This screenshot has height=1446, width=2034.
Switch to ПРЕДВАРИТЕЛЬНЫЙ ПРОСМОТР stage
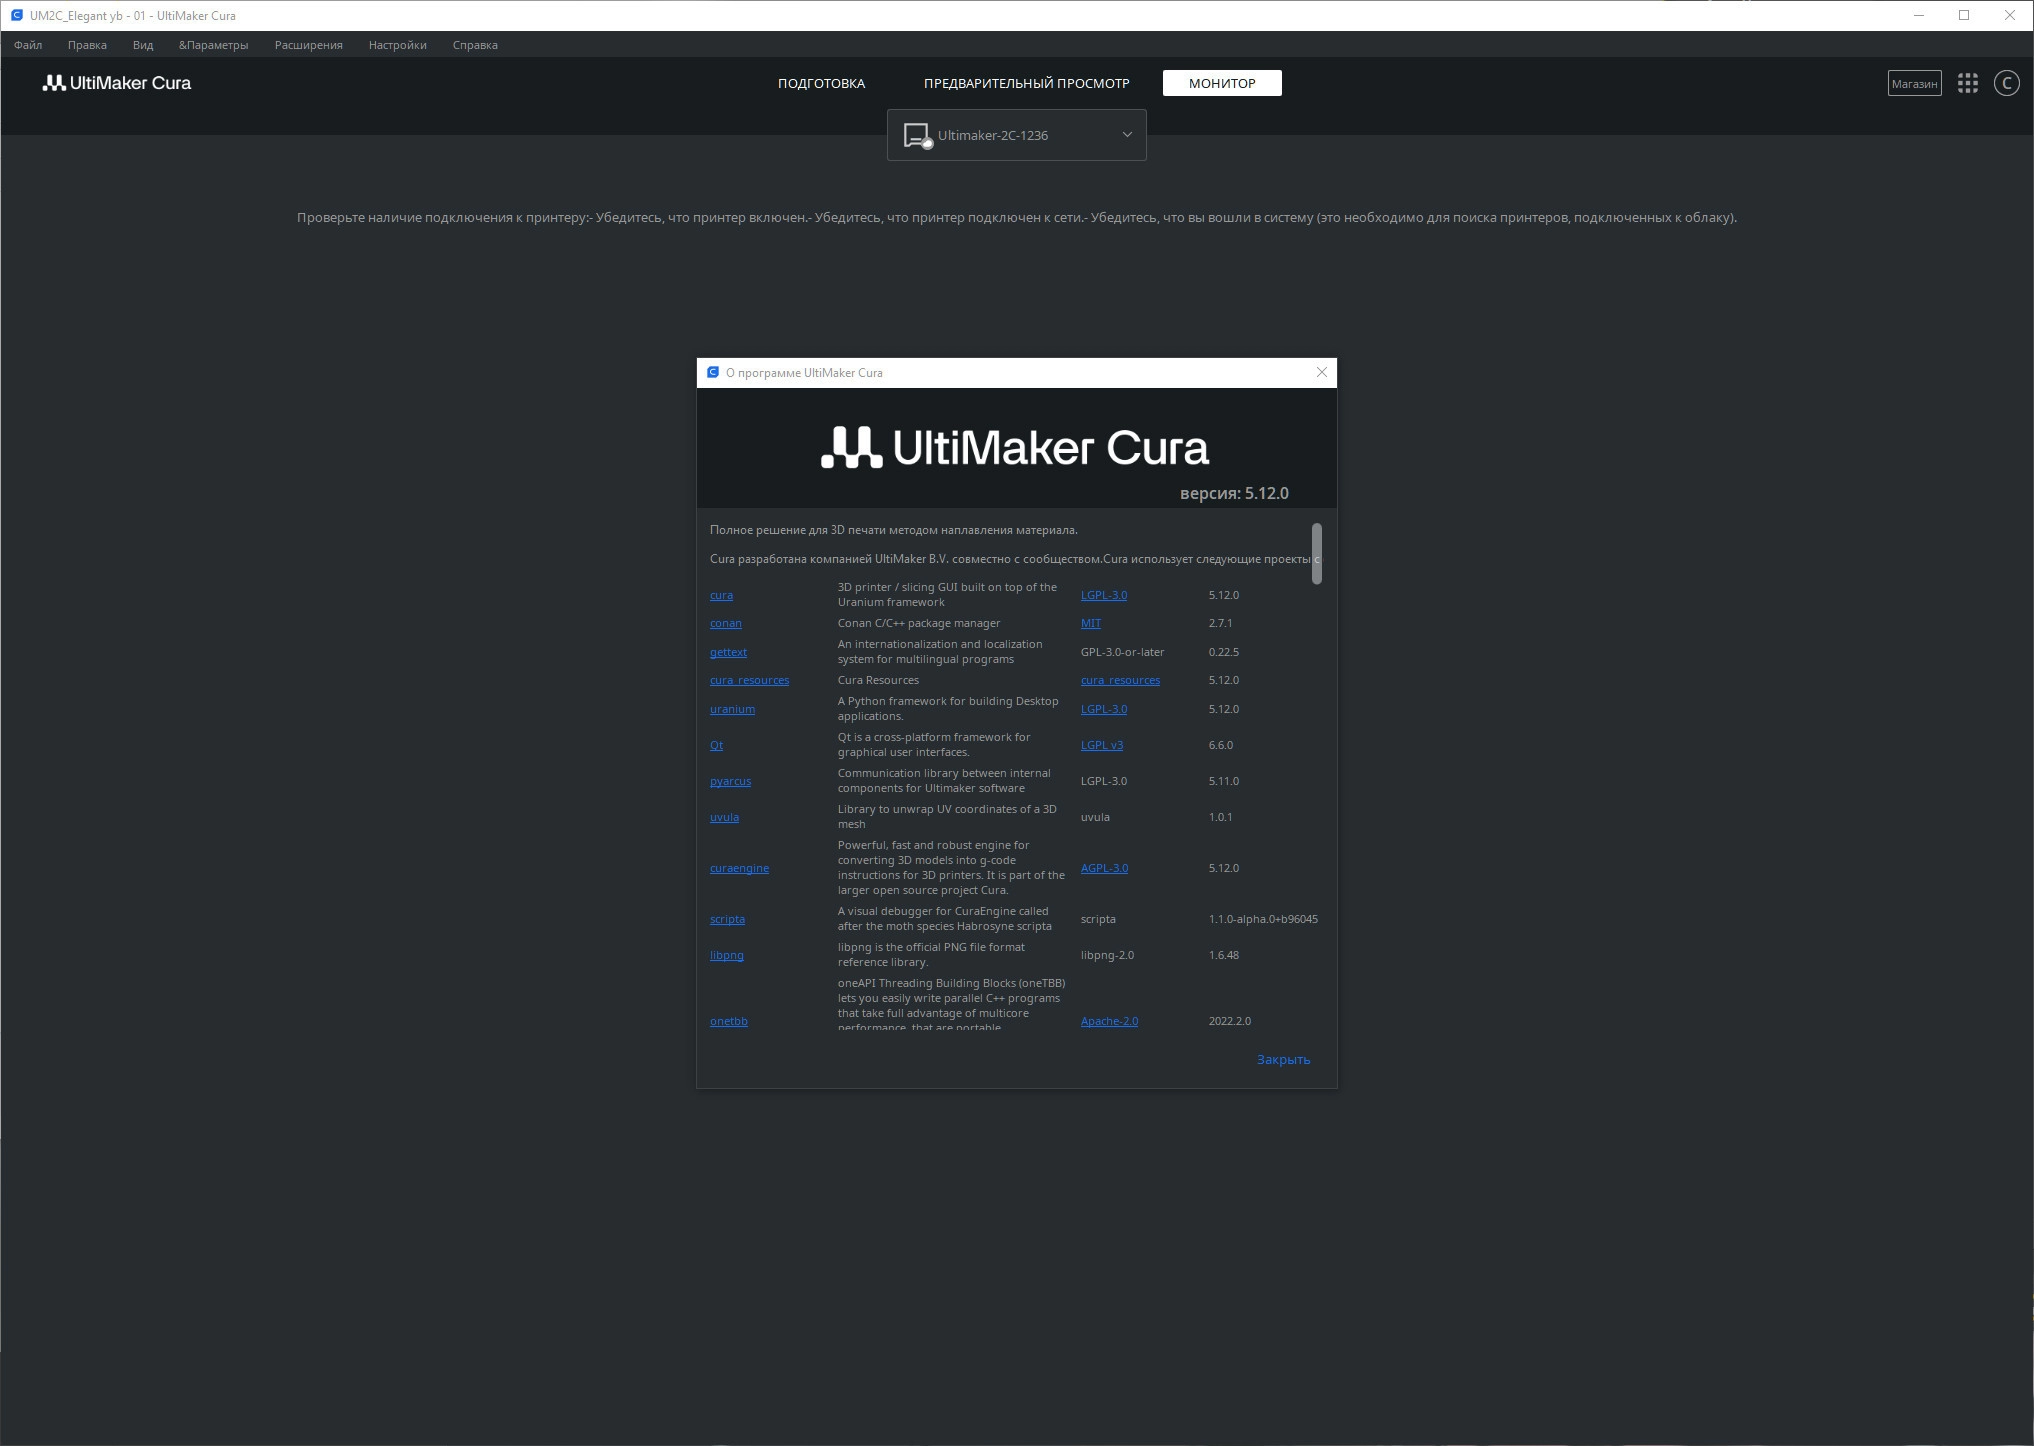(1026, 83)
